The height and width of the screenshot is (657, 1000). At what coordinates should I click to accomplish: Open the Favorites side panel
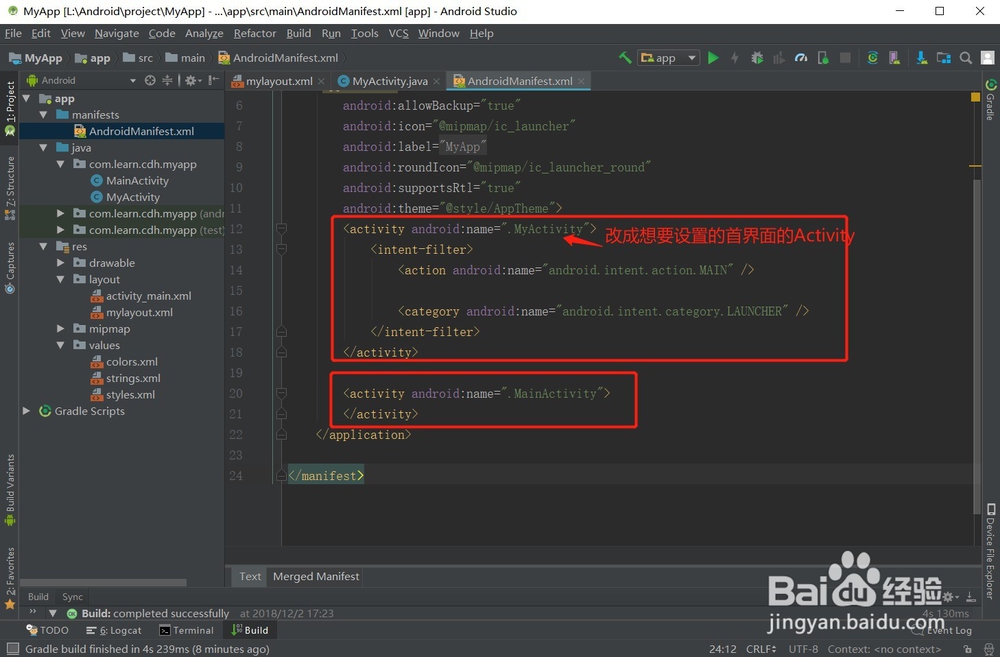(10, 577)
